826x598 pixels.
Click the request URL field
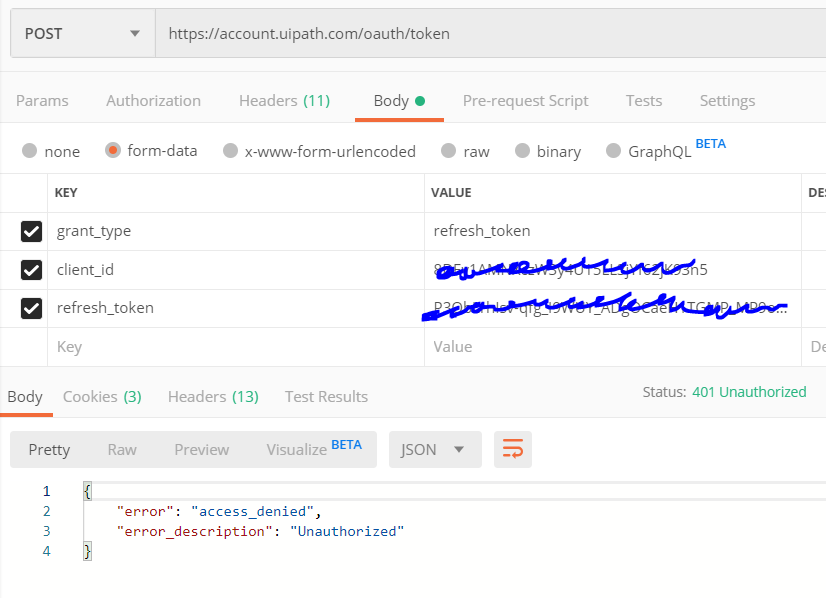coord(490,33)
